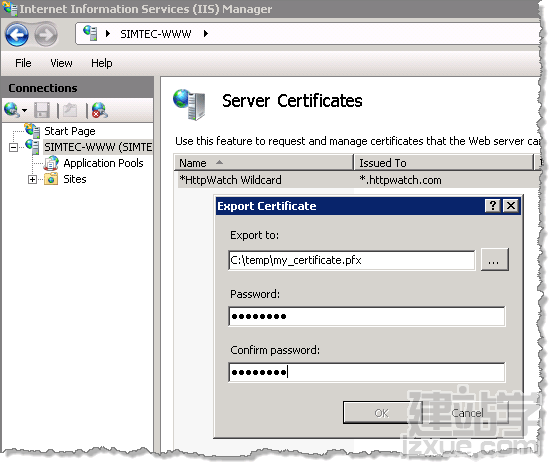
Task: Open the File menu
Action: point(23,63)
